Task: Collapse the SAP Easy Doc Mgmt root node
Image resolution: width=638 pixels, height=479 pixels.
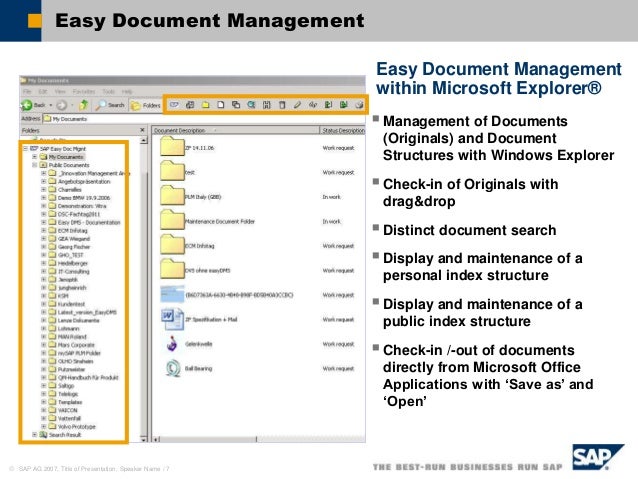Action: point(26,149)
